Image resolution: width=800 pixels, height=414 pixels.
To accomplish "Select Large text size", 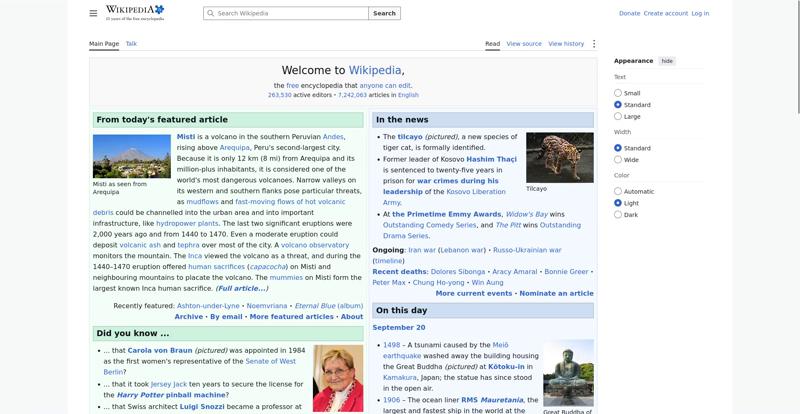I will pos(618,116).
